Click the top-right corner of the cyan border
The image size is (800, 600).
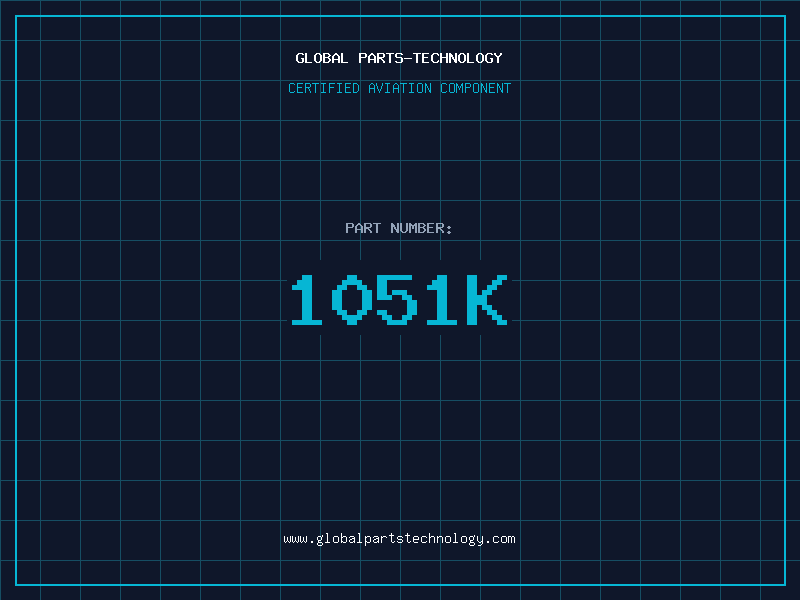(784, 16)
